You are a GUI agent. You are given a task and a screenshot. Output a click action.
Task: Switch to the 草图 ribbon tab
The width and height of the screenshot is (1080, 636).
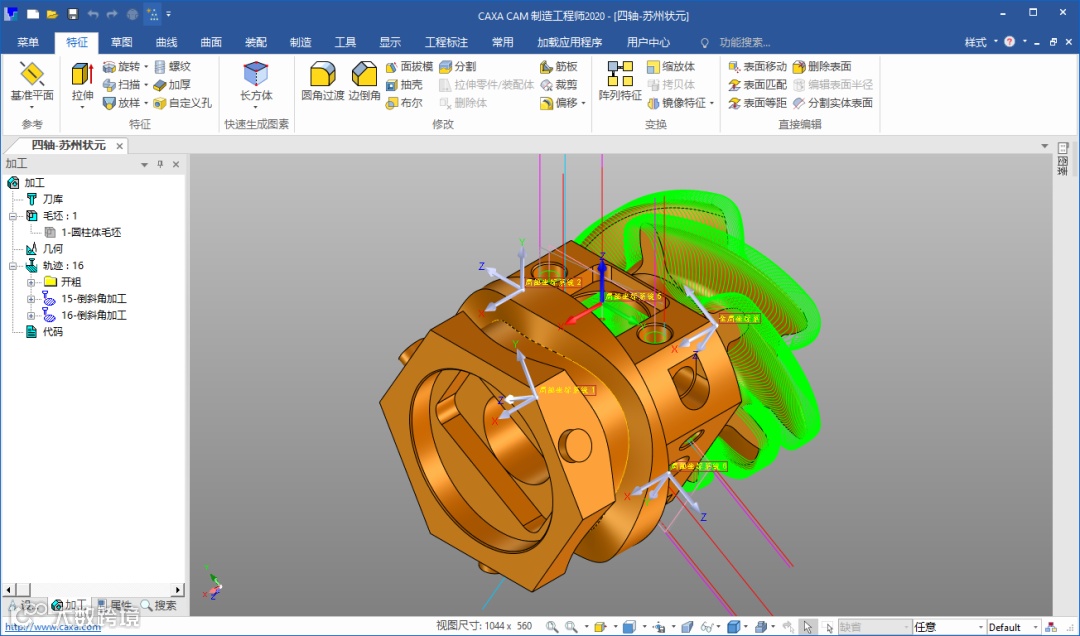[x=121, y=42]
